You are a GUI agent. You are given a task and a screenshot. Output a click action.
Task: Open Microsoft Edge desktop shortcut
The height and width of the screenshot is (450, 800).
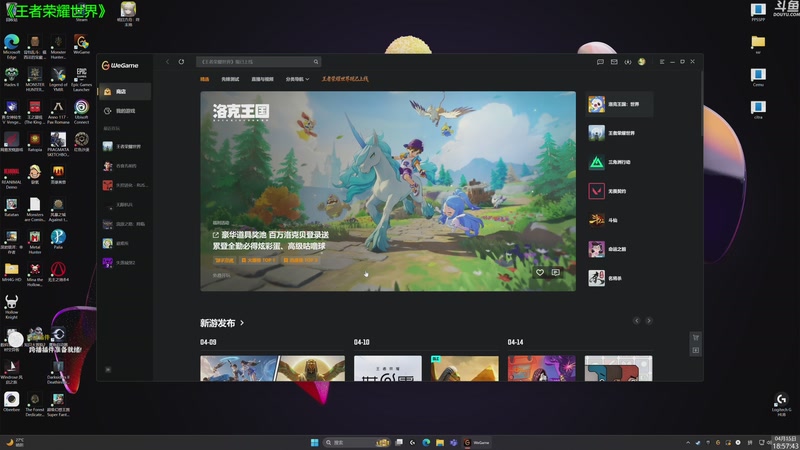pyautogui.click(x=11, y=46)
